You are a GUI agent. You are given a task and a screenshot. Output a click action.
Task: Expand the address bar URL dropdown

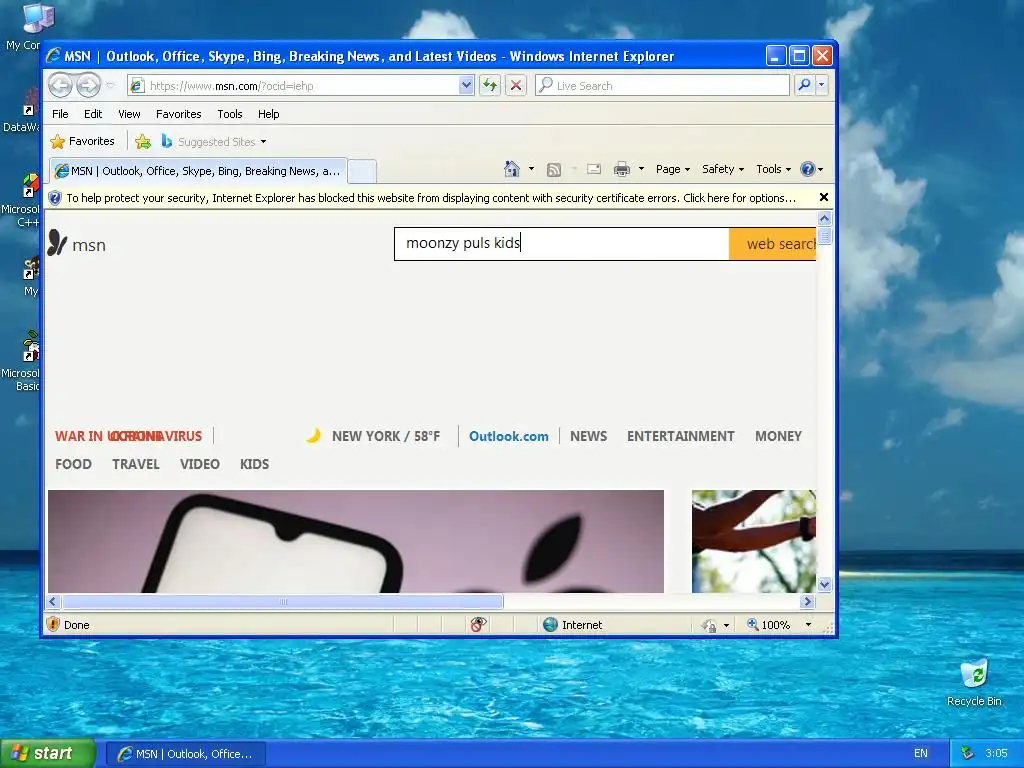(x=466, y=86)
